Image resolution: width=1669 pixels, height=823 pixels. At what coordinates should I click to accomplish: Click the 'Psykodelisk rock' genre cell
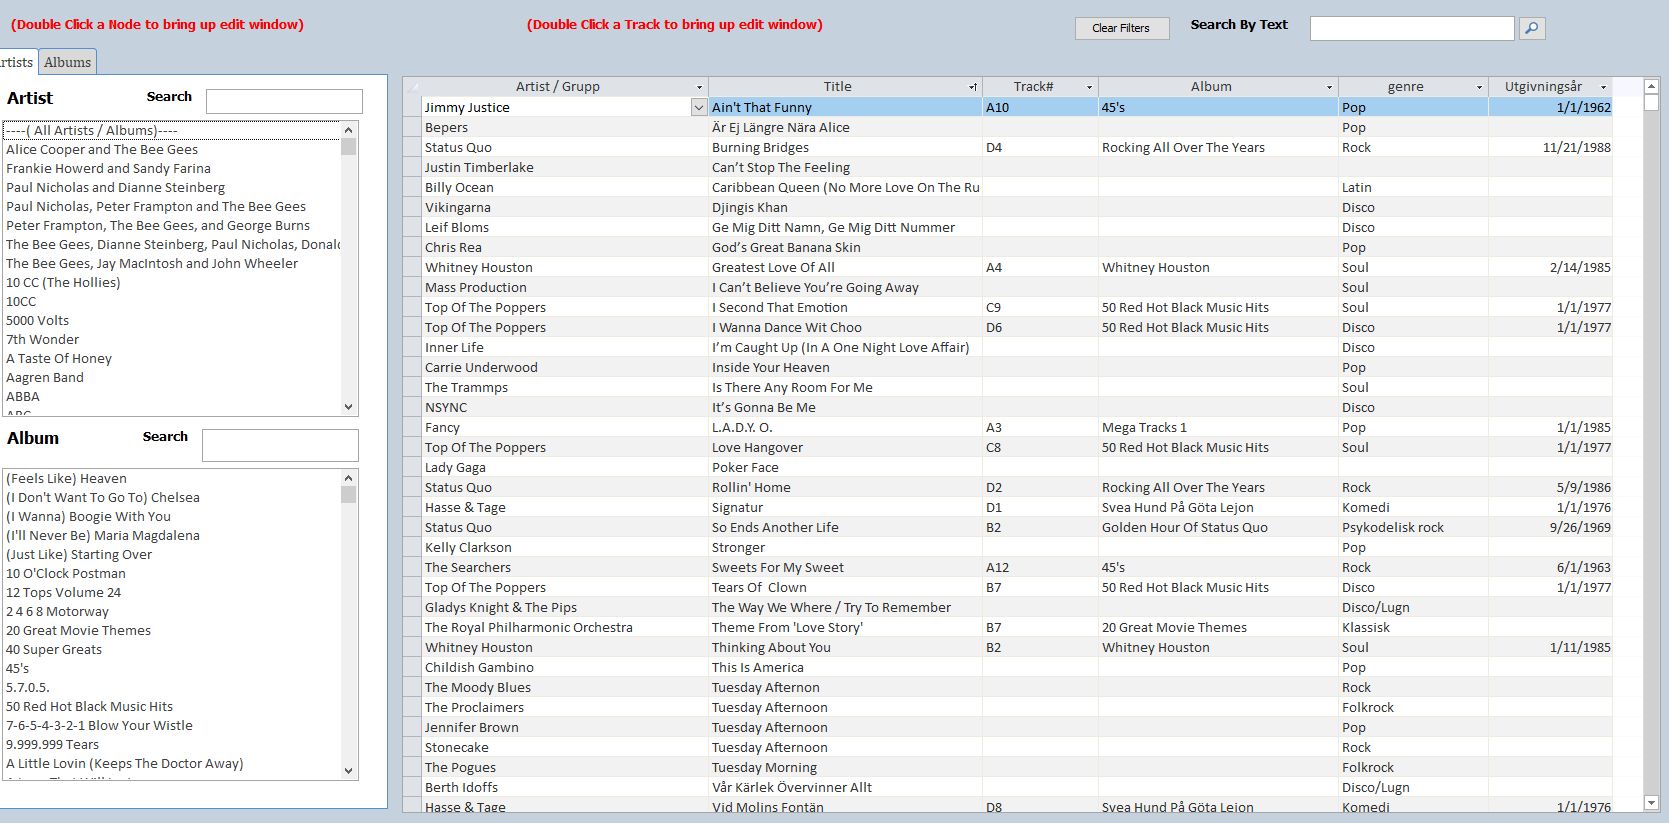[x=1413, y=527]
